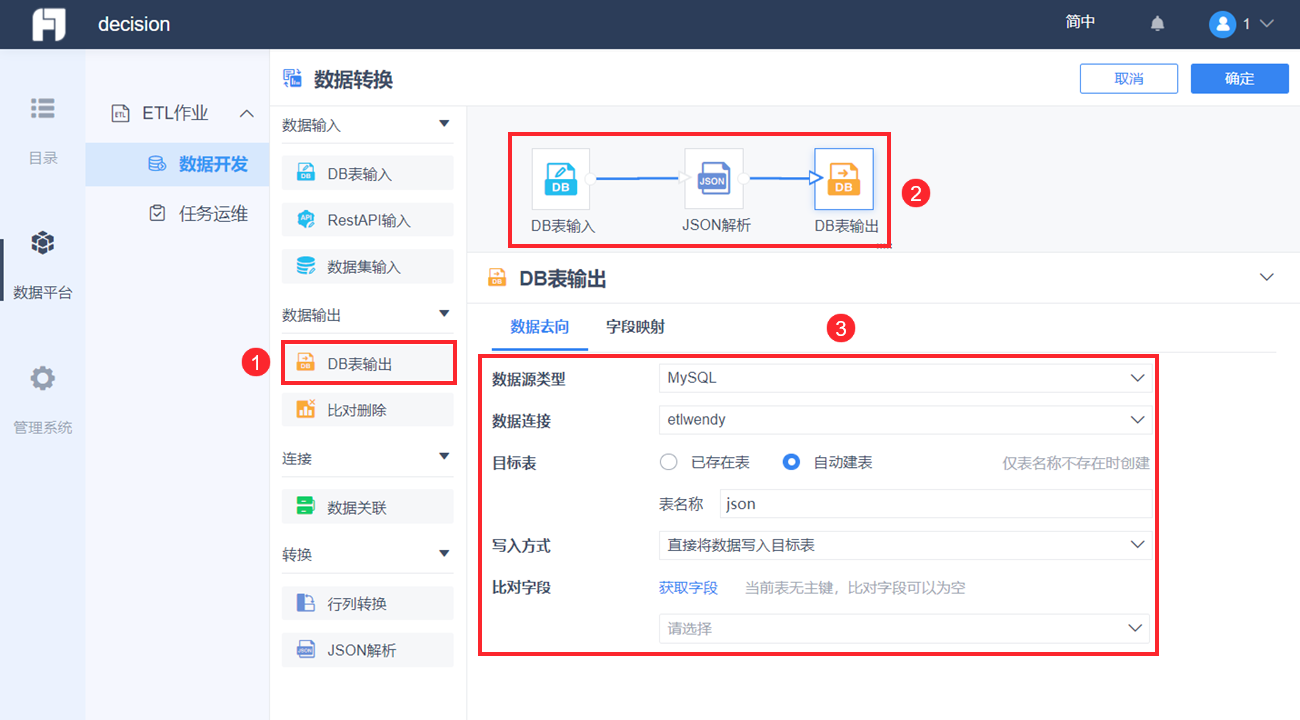Viewport: 1300px width, 720px height.
Task: Open the 目录 directory sidebar icon
Action: 43,108
